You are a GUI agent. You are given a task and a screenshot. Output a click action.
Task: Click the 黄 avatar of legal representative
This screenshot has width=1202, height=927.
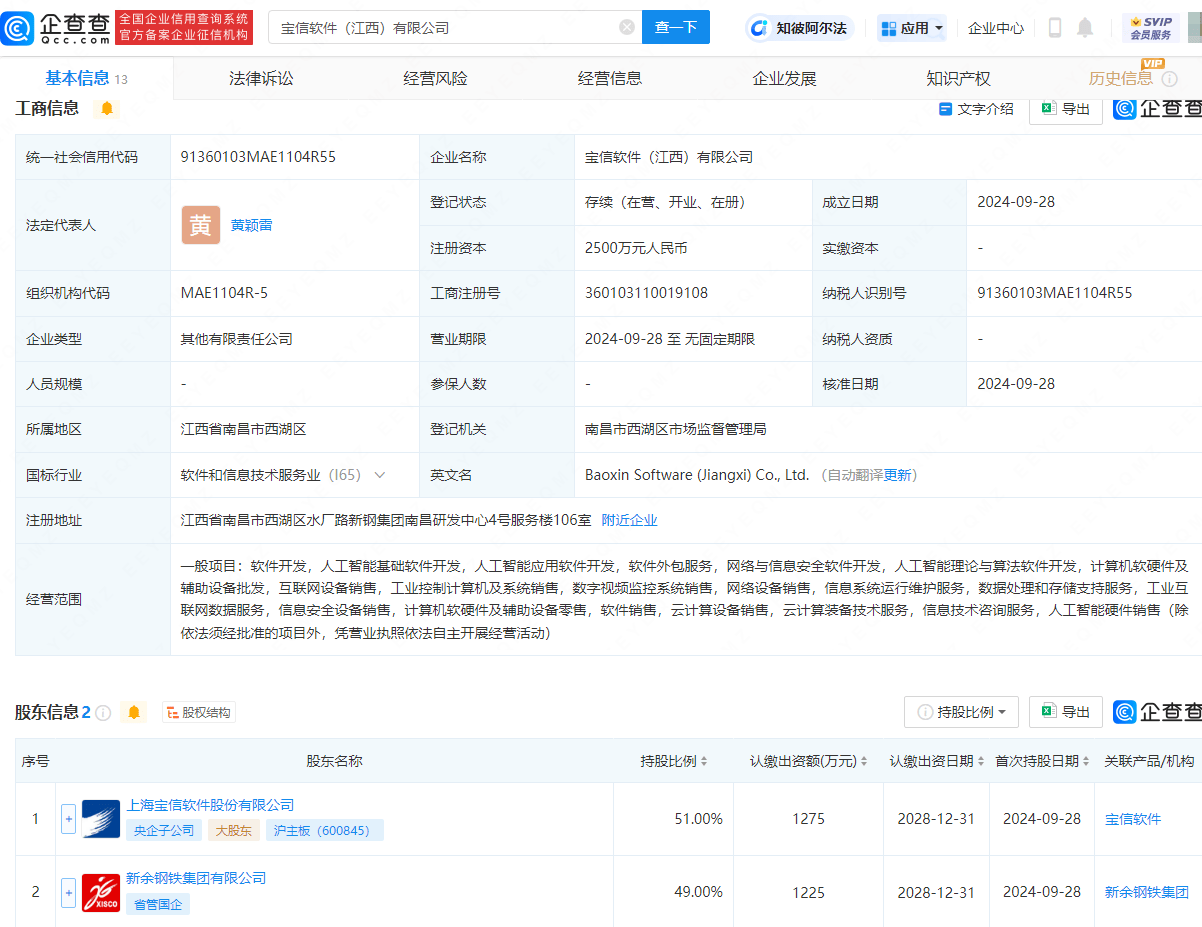[201, 225]
